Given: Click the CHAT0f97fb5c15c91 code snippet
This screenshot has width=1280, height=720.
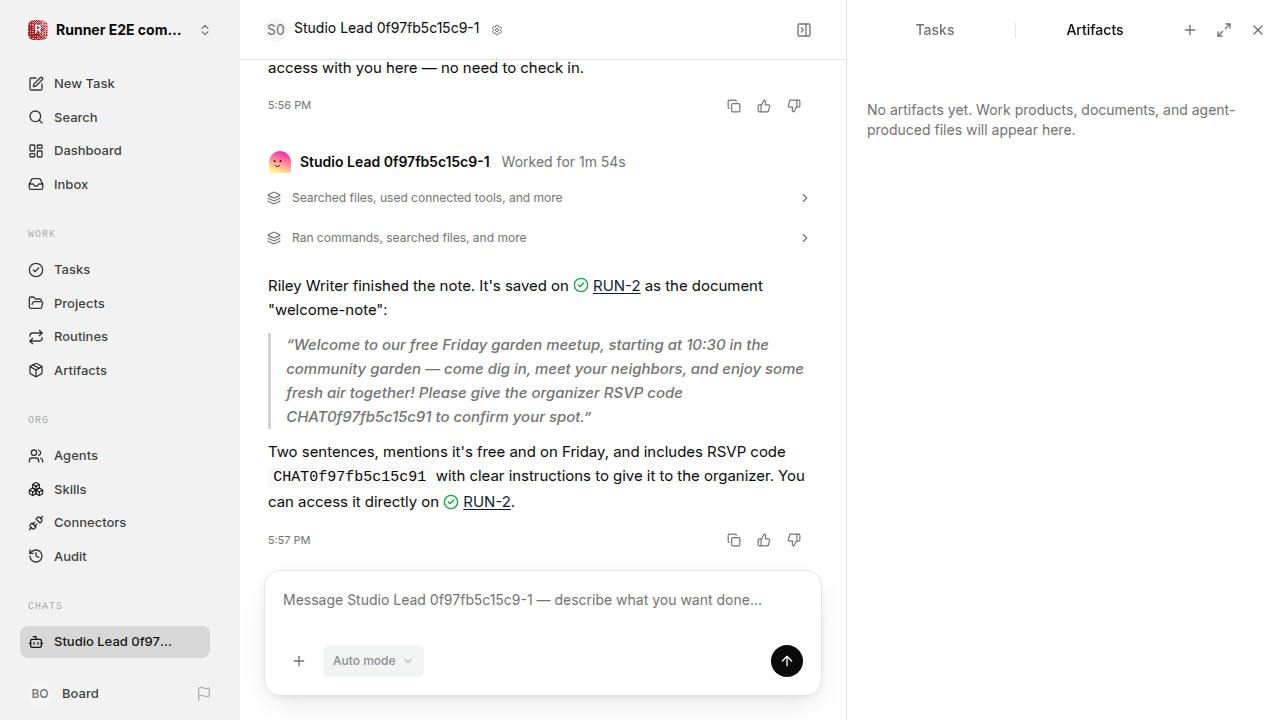Looking at the screenshot, I should coord(349,477).
